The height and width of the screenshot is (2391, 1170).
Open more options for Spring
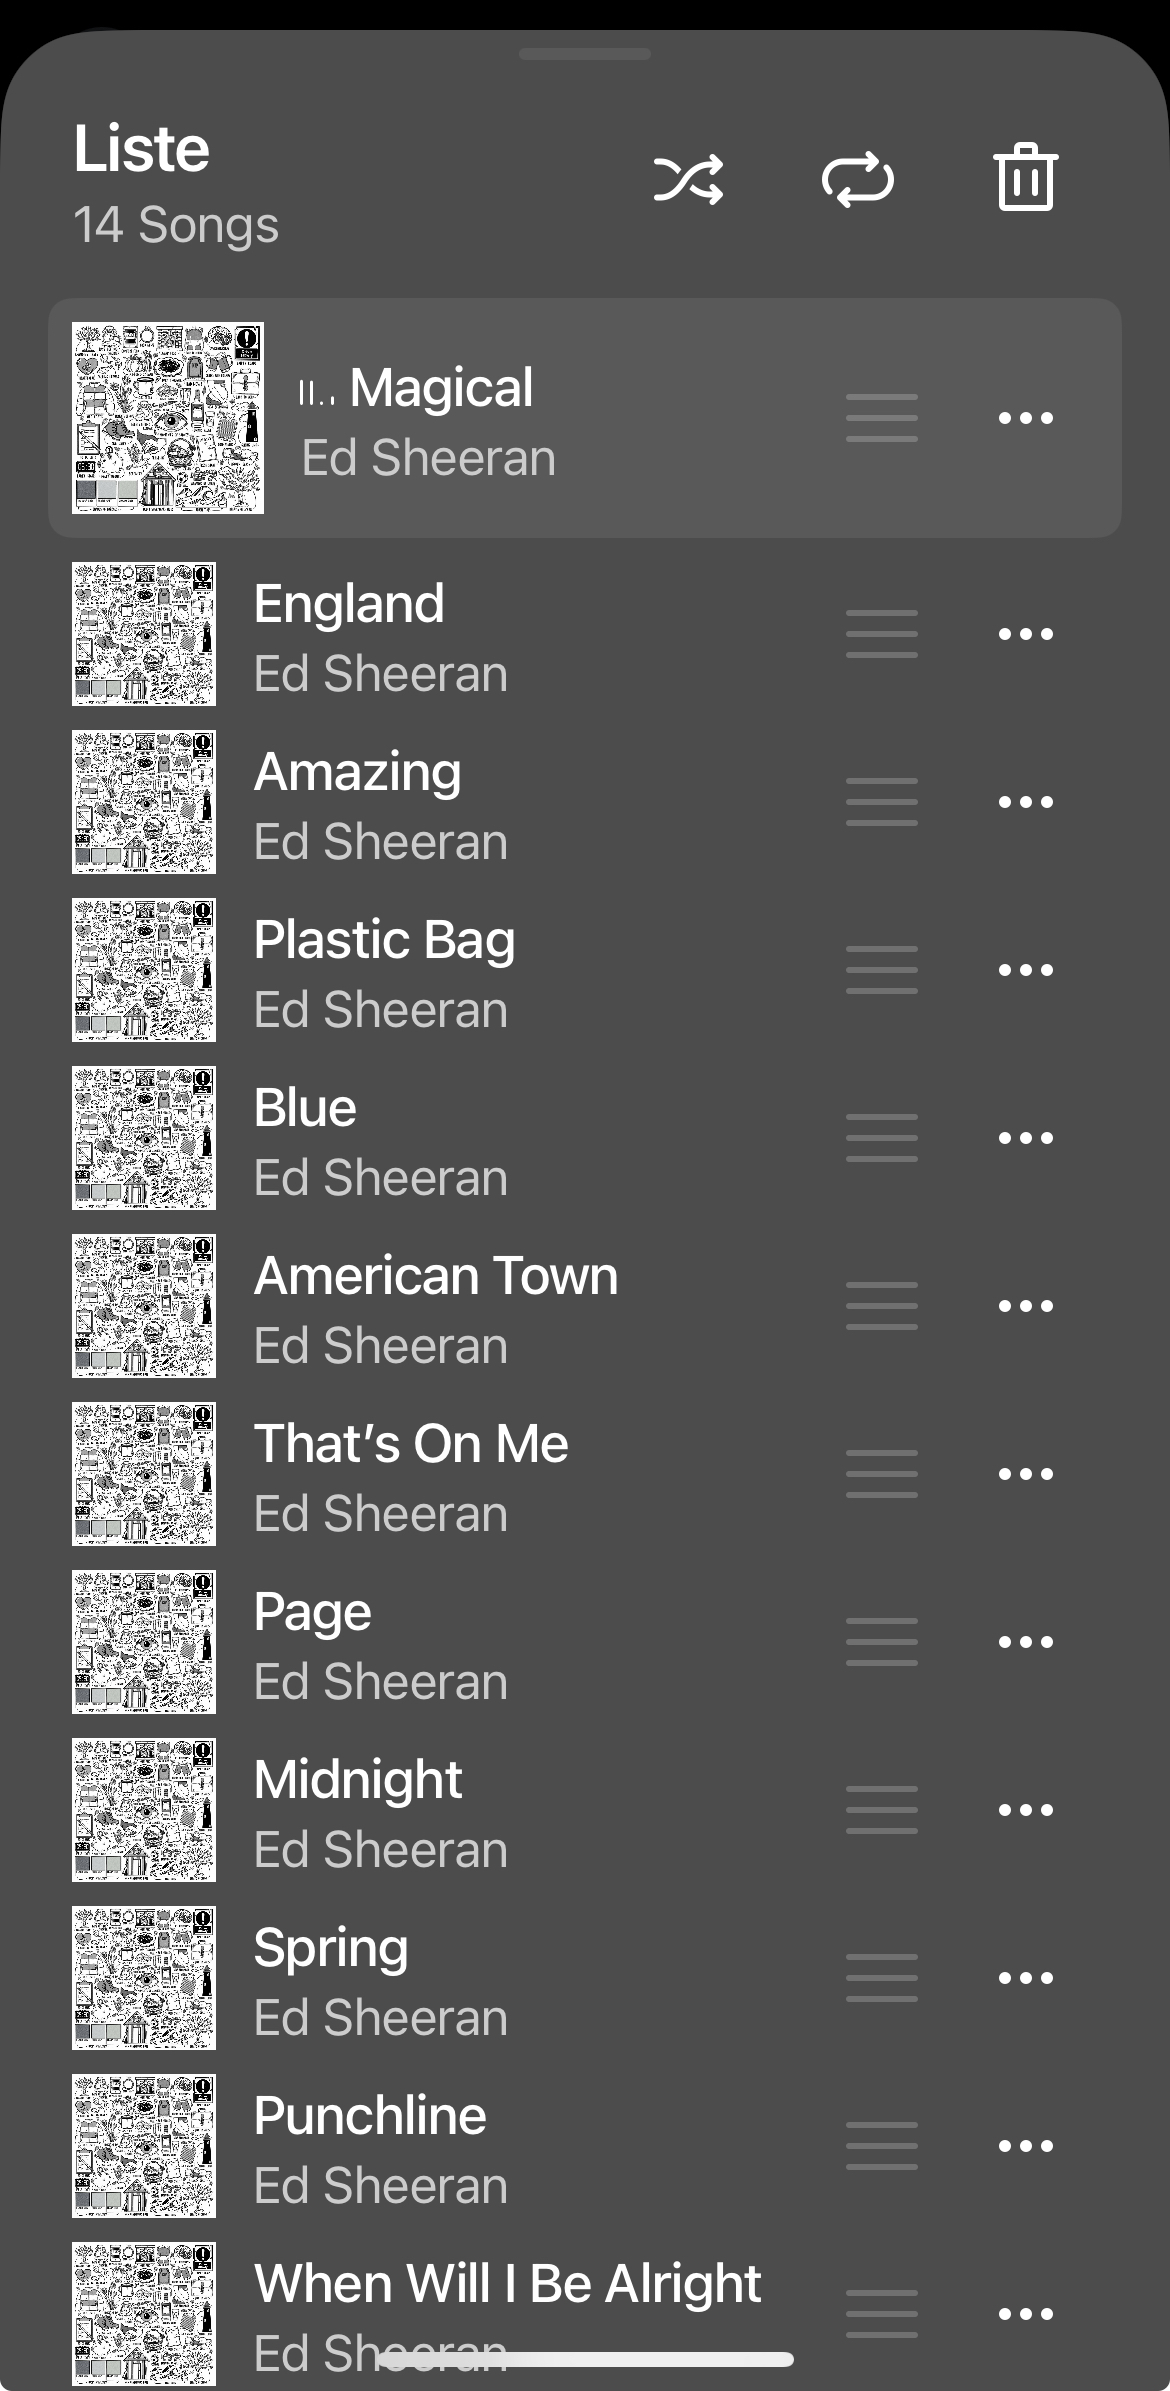[x=1026, y=1978]
